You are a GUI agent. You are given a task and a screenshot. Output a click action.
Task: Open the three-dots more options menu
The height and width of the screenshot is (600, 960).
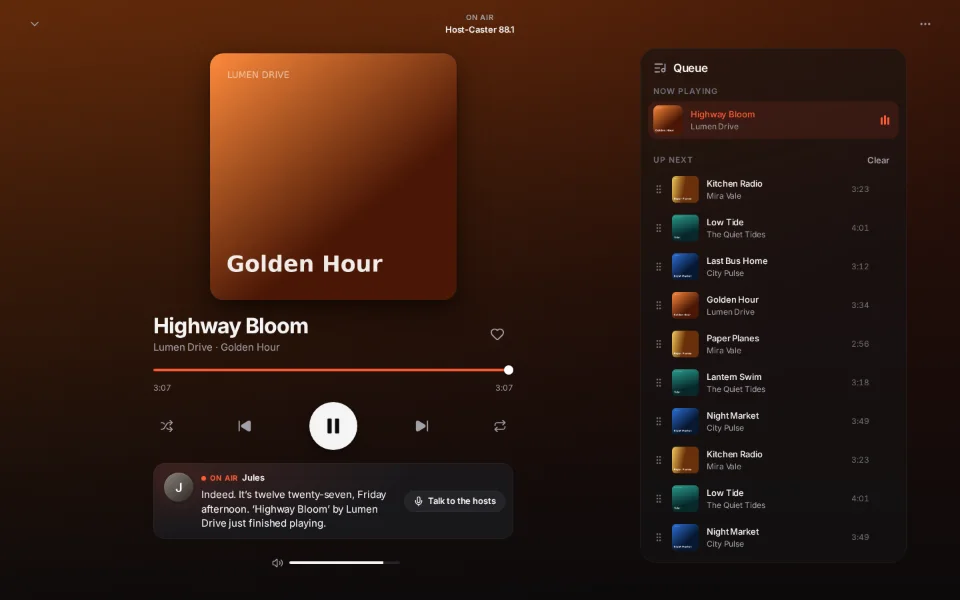[x=925, y=24]
